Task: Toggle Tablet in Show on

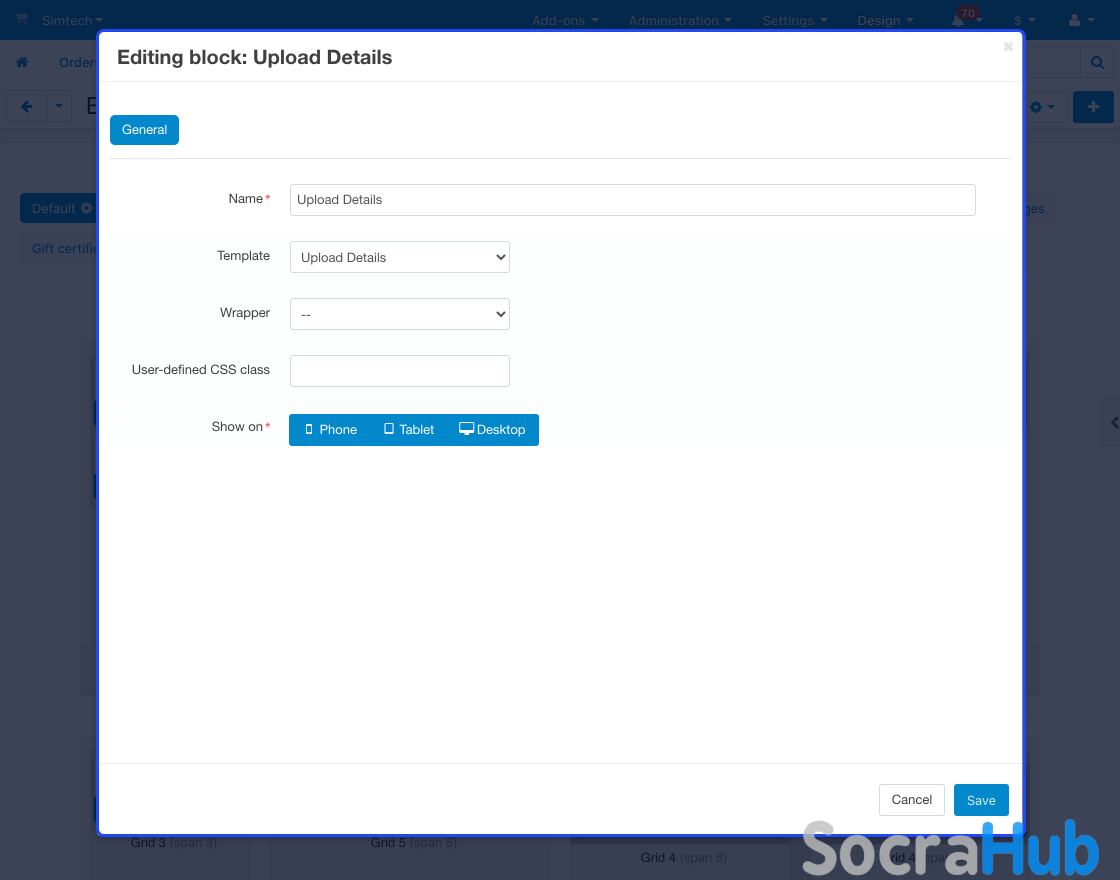Action: [409, 430]
